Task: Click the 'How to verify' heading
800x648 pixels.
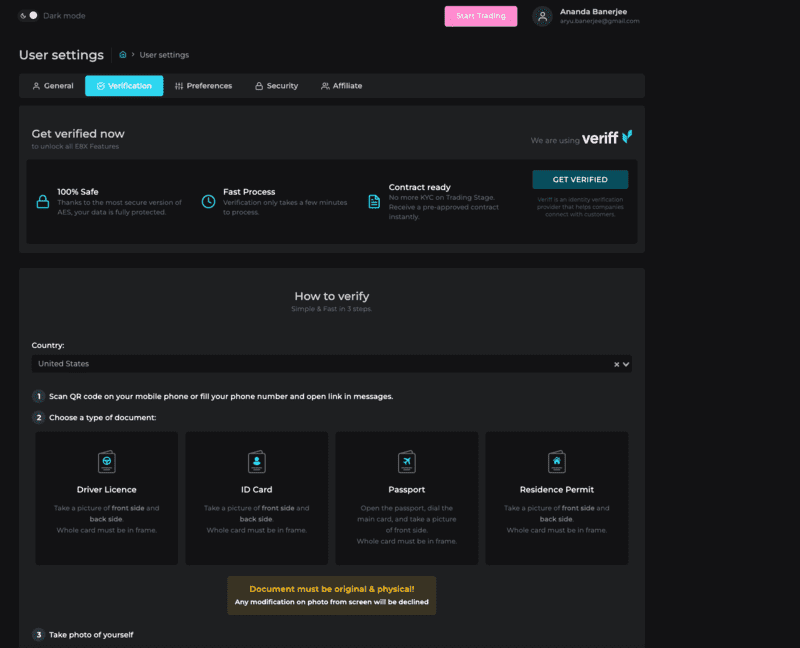Action: coord(332,296)
